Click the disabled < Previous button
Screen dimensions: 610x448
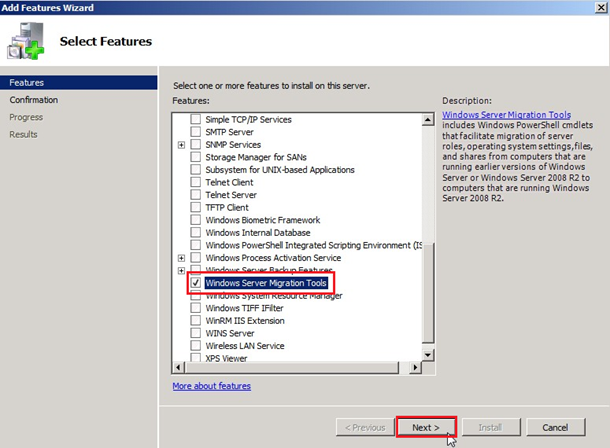(x=365, y=427)
